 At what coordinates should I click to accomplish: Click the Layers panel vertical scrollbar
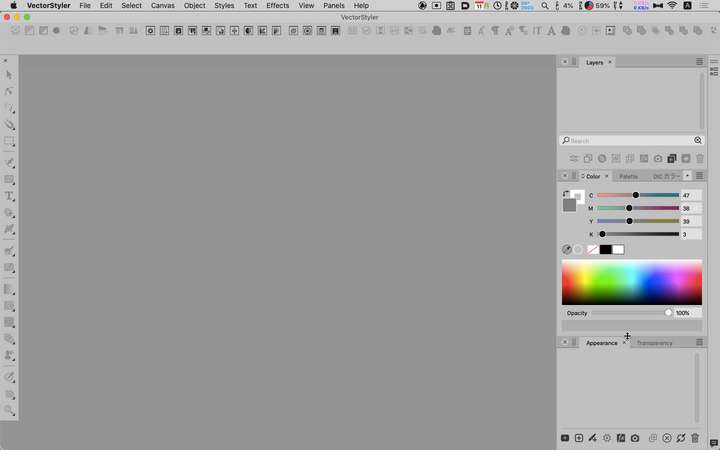pyautogui.click(x=701, y=100)
